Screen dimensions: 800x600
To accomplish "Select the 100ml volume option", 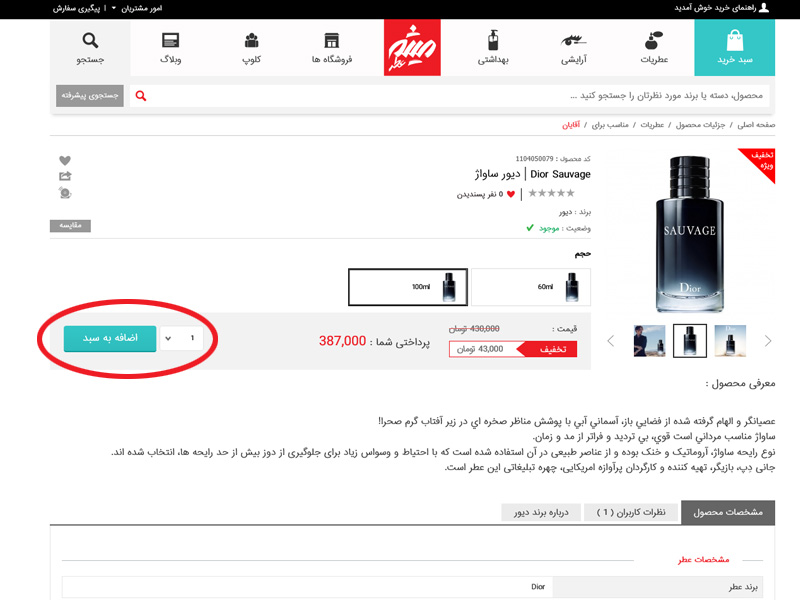I will pyautogui.click(x=408, y=287).
